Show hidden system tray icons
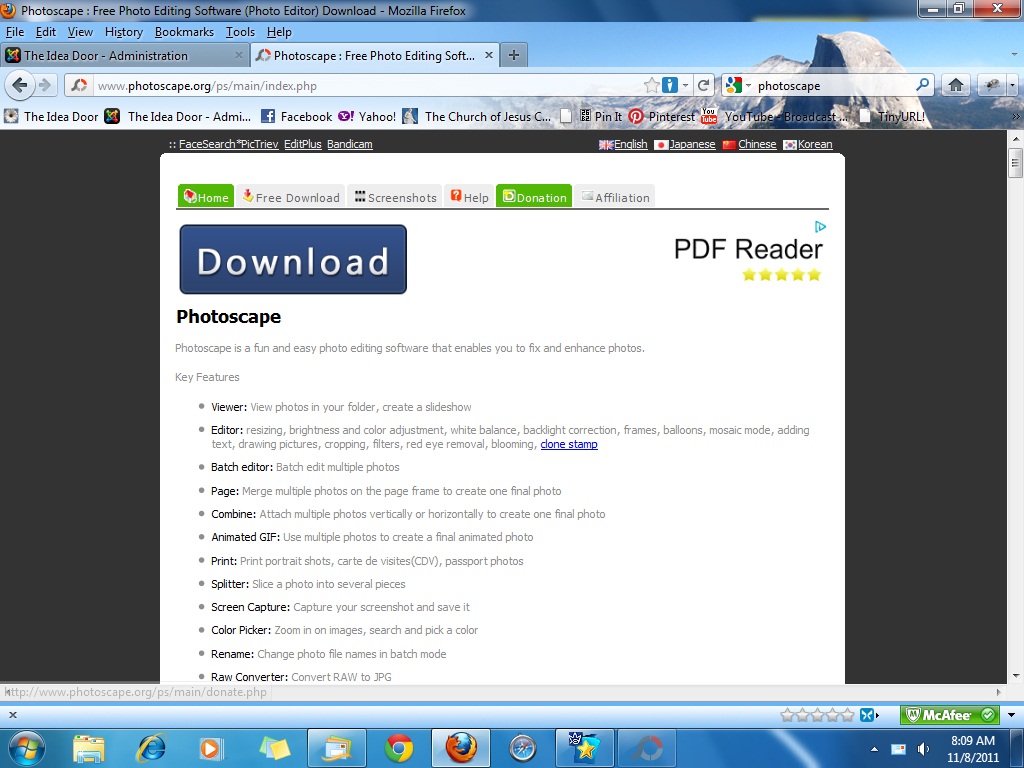Screen dimensions: 1024x768 click(874, 749)
